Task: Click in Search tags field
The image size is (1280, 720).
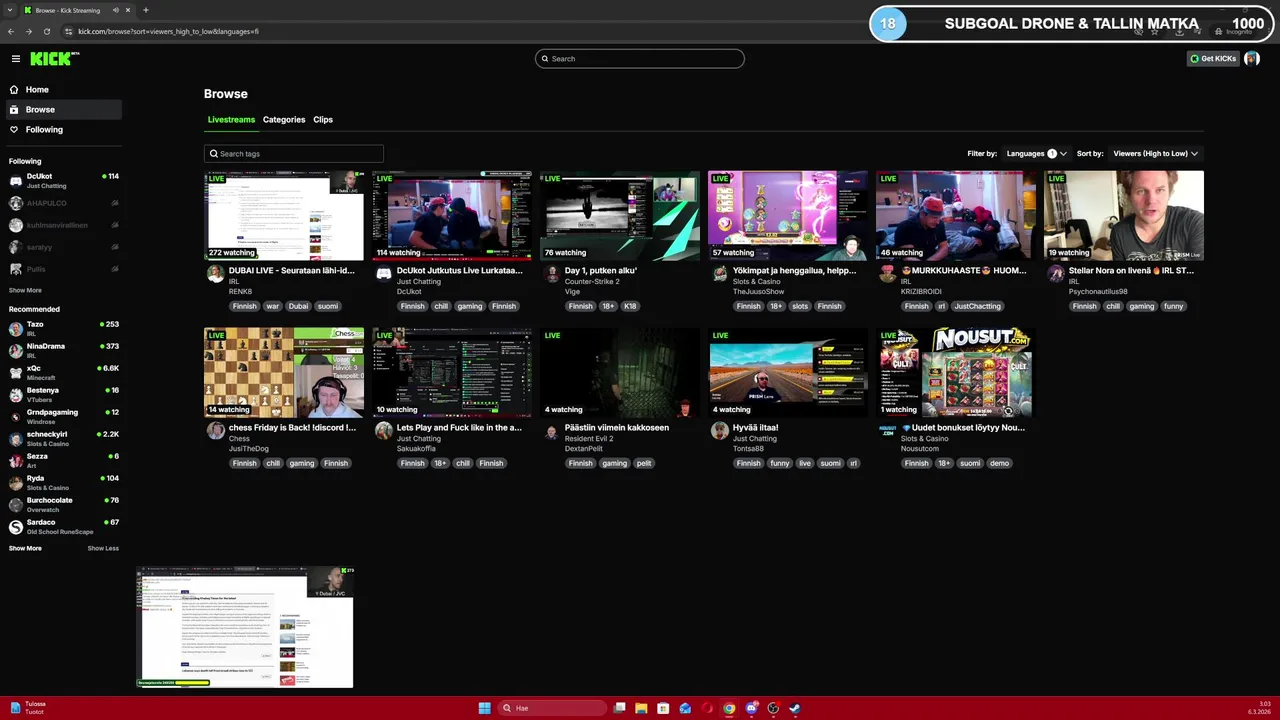Action: tap(293, 154)
